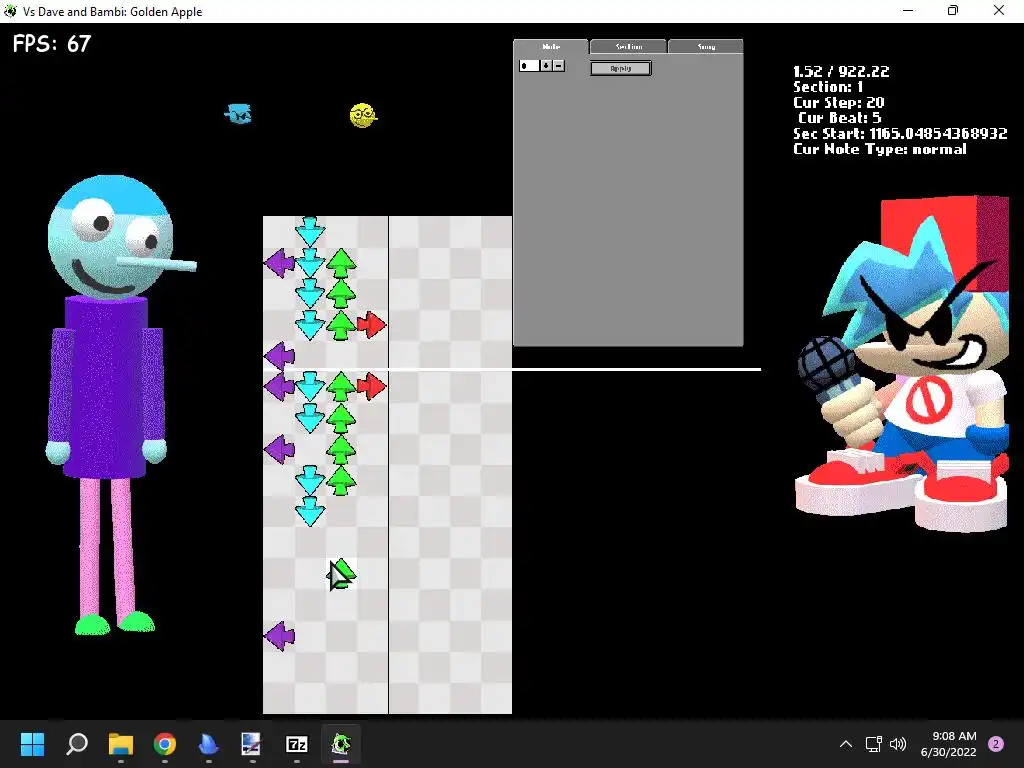Select the cyan down note on the playhead row
This screenshot has height=768, width=1024.
[x=310, y=387]
